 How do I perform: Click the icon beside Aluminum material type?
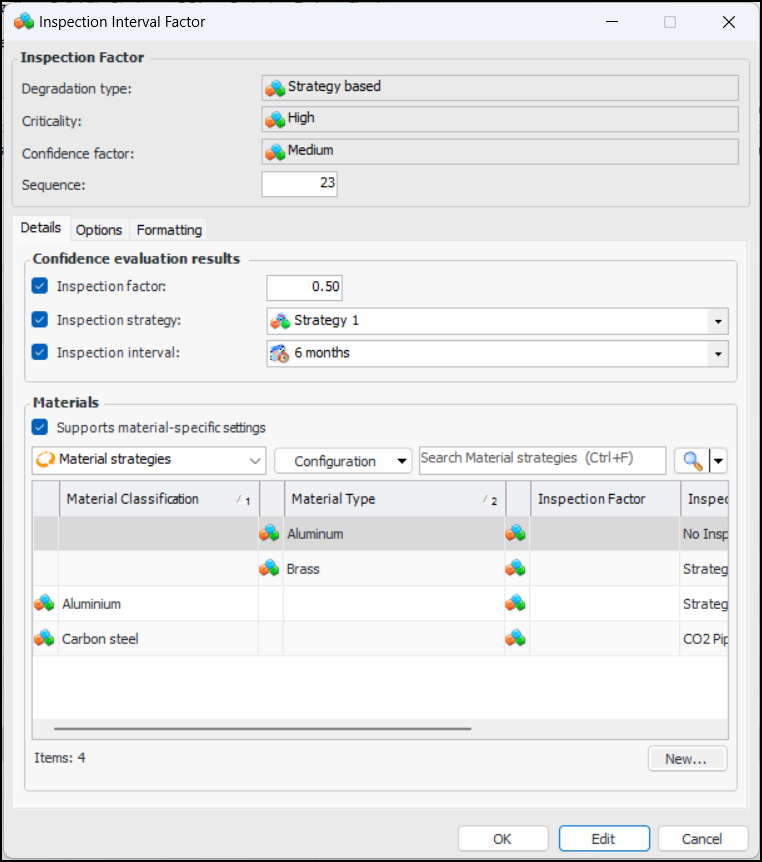269,534
